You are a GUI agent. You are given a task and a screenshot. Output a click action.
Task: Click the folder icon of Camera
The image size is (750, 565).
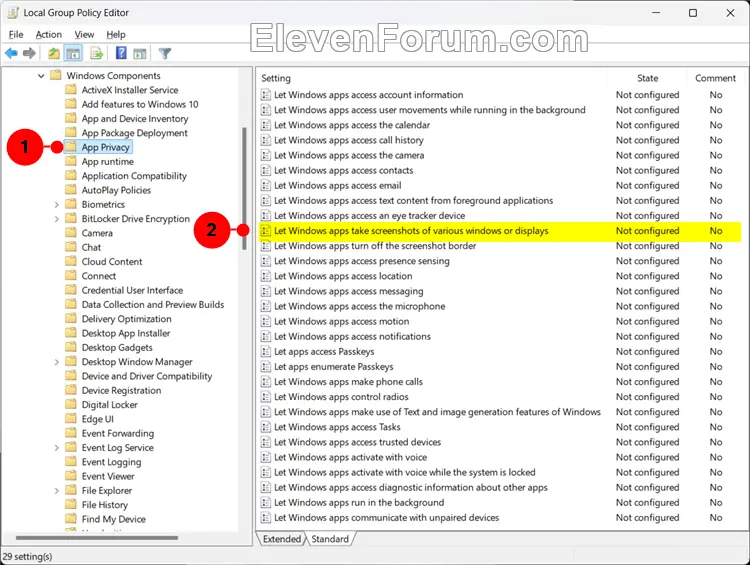tap(71, 233)
